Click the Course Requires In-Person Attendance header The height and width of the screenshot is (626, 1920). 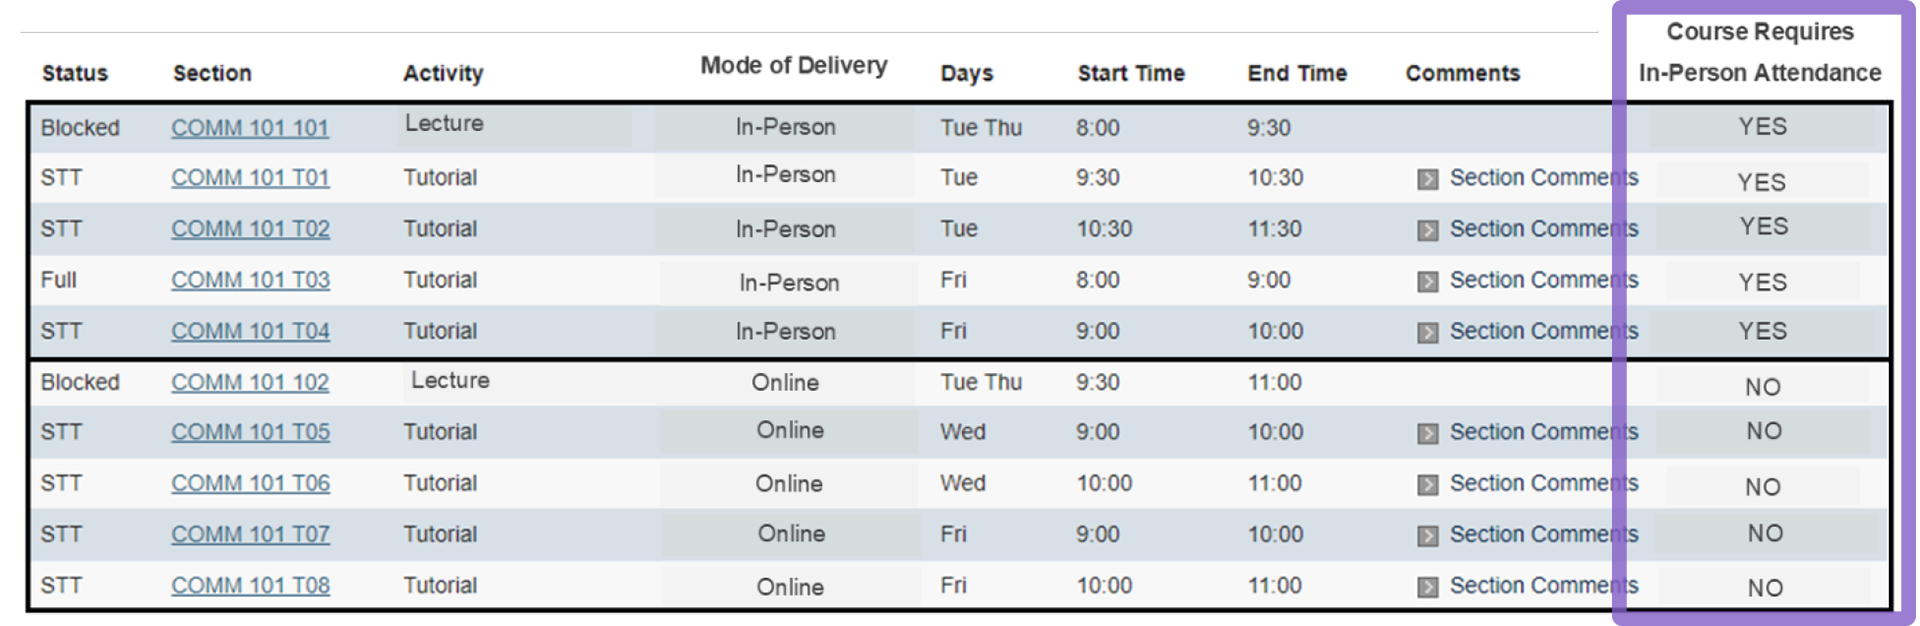pos(1760,52)
